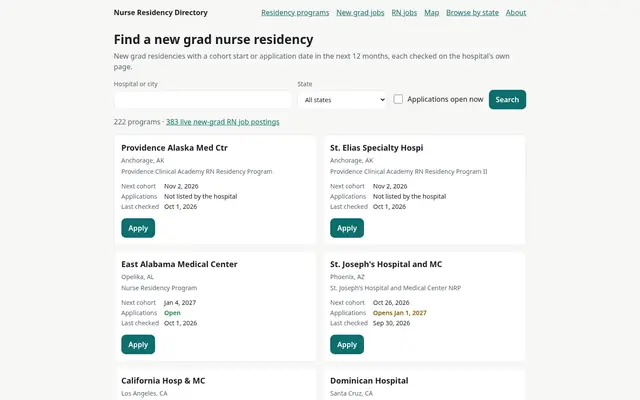The image size is (640, 400).
Task: Open 383 live new-grad RN job postings link
Action: tap(222, 122)
